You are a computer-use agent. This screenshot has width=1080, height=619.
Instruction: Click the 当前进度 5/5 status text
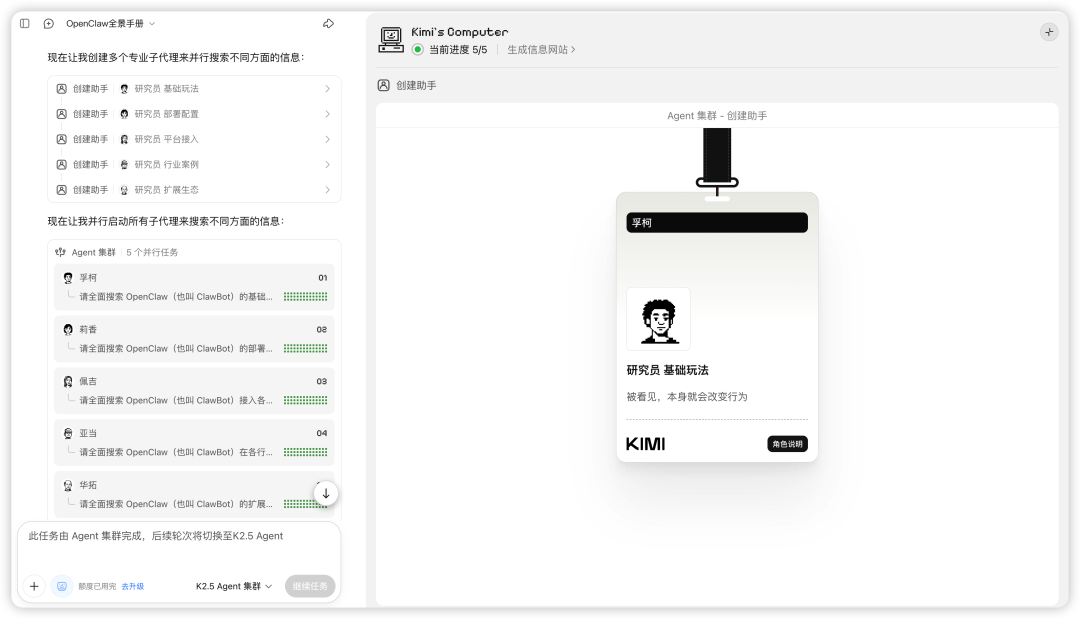pyautogui.click(x=458, y=50)
